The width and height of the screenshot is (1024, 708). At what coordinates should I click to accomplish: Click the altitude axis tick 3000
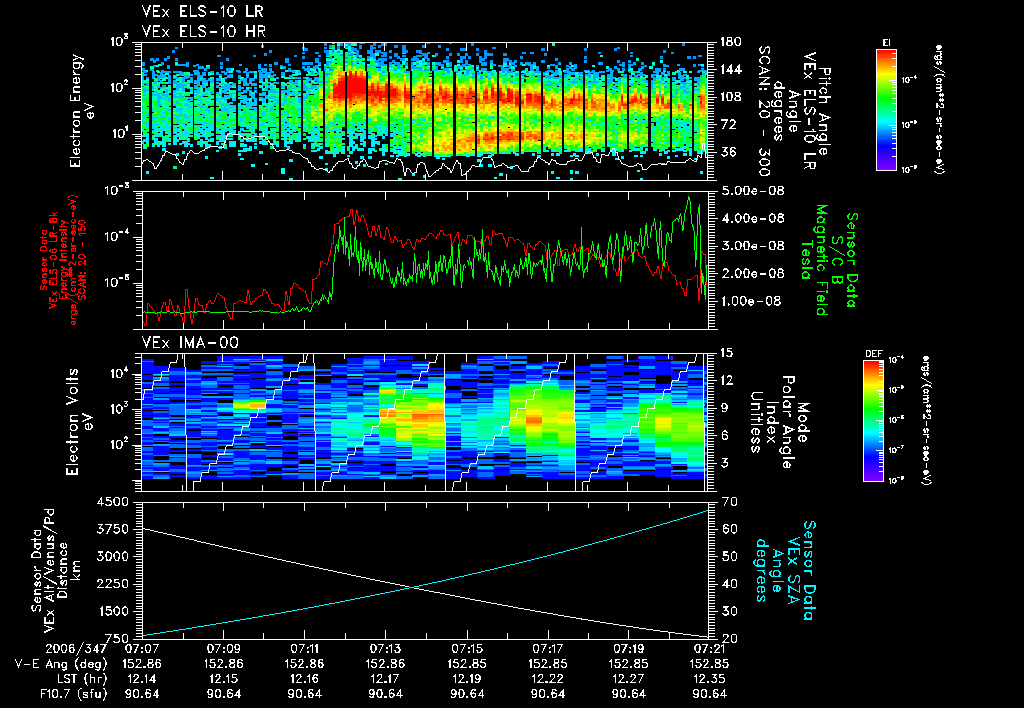pos(112,556)
